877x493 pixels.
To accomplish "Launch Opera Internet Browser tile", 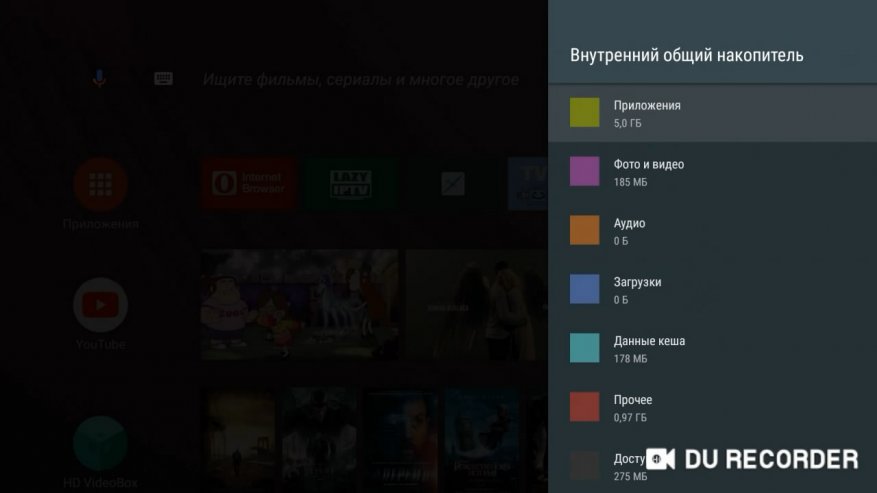I will click(x=249, y=184).
